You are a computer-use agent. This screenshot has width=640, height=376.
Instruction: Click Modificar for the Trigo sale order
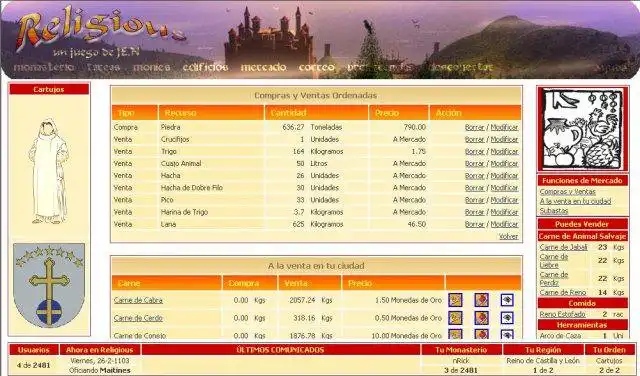pos(504,151)
